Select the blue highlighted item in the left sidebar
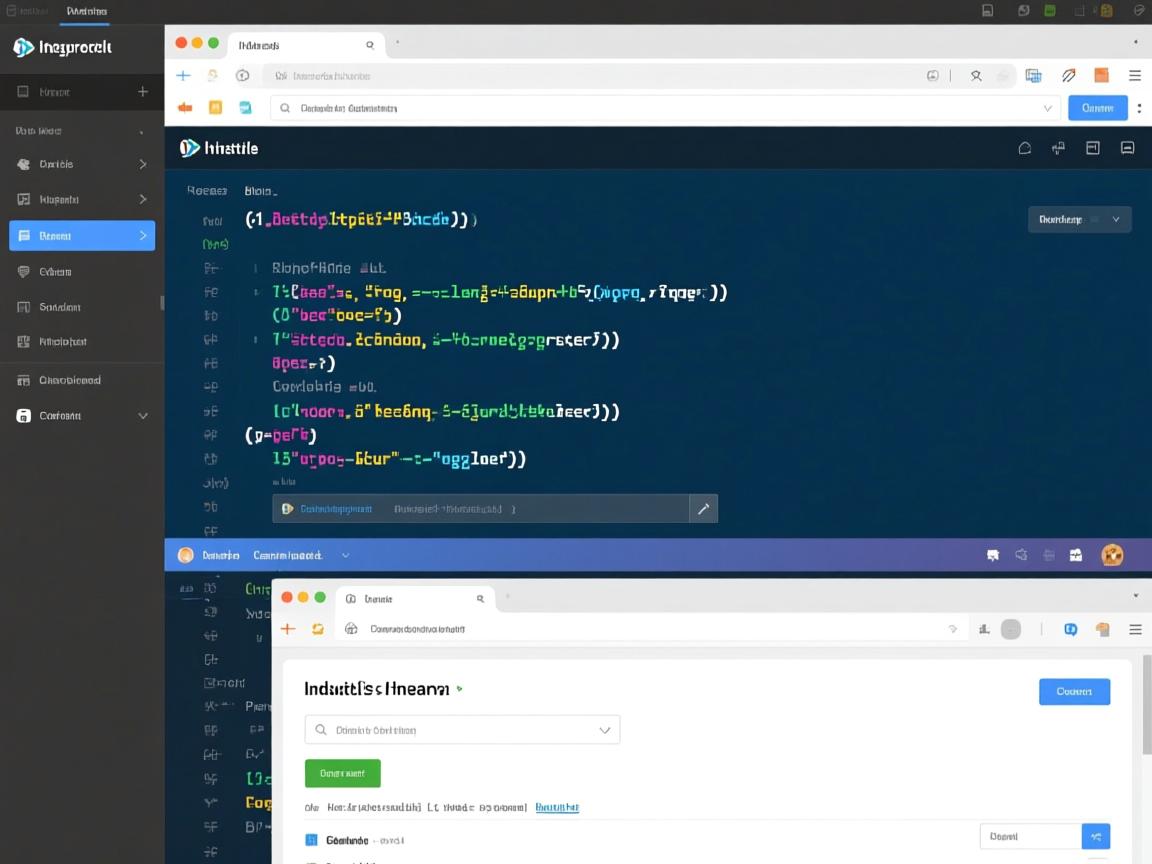 [82, 236]
